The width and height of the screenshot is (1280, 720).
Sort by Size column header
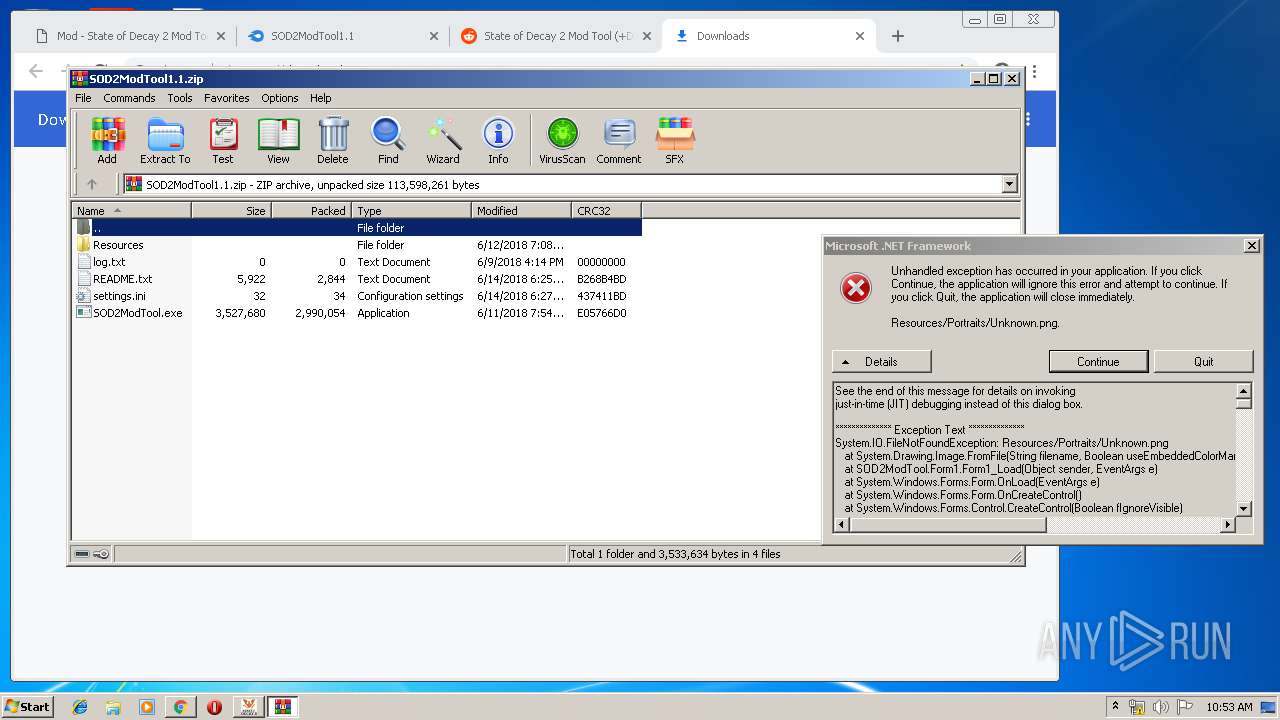[231, 210]
